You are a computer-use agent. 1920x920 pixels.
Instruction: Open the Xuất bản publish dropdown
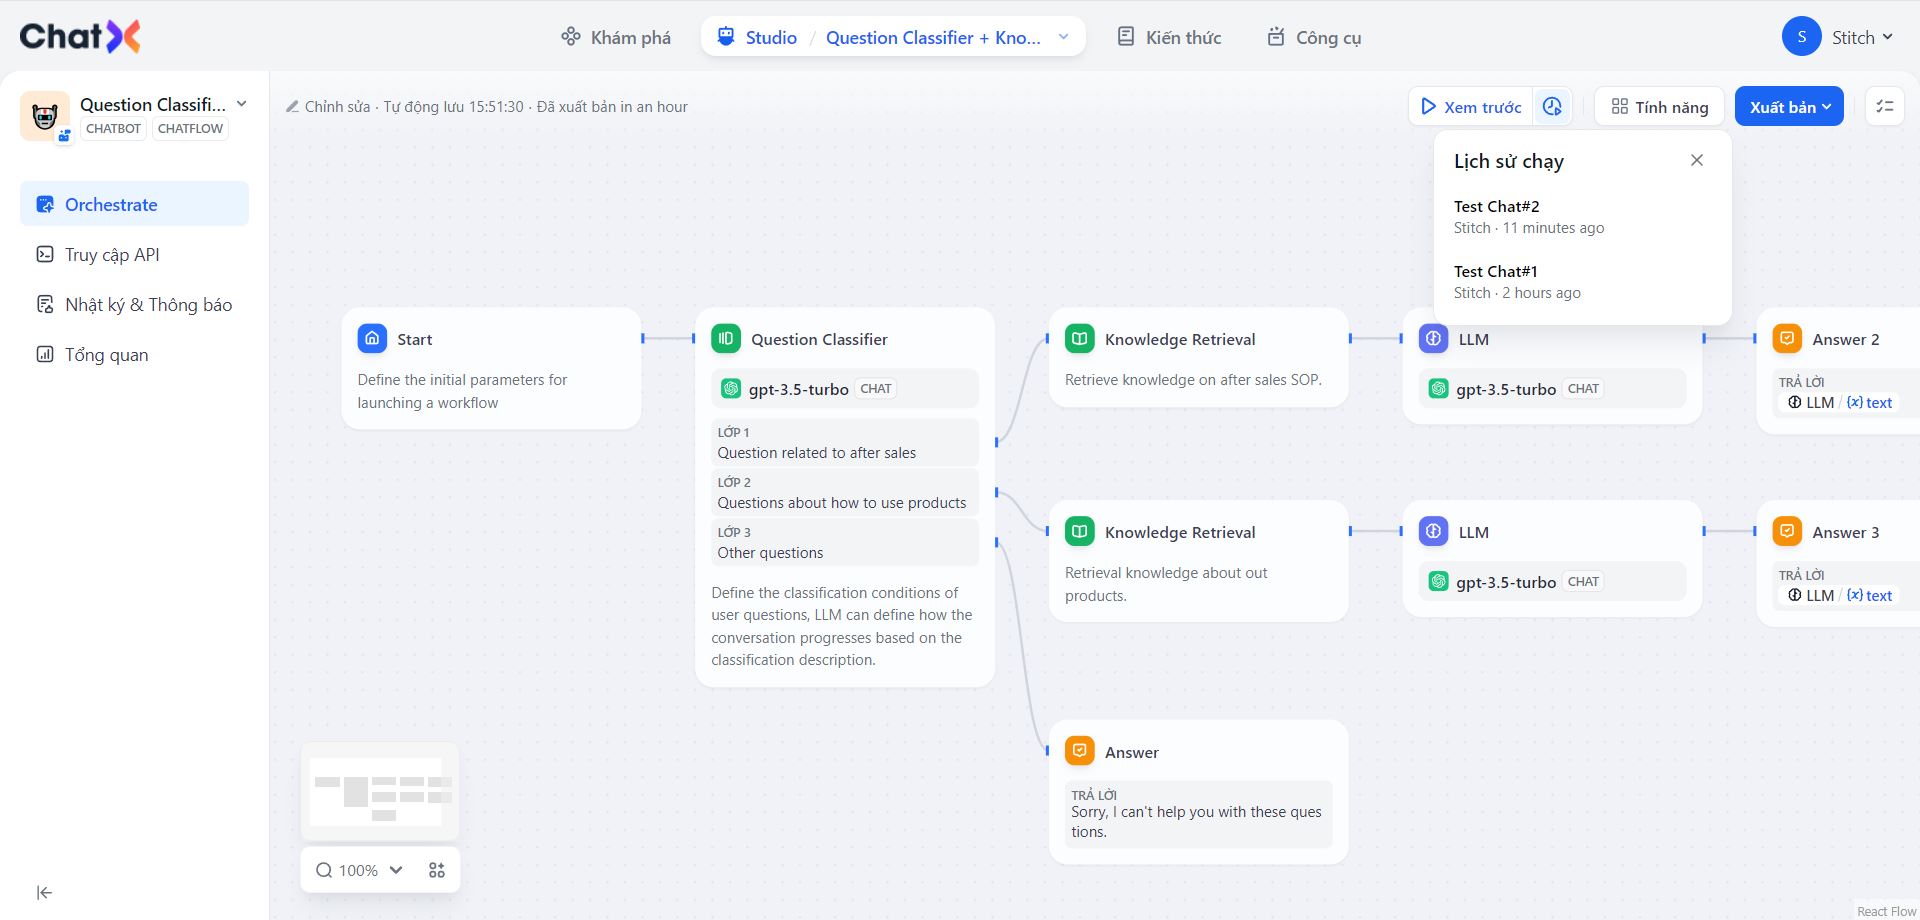pyautogui.click(x=1789, y=106)
